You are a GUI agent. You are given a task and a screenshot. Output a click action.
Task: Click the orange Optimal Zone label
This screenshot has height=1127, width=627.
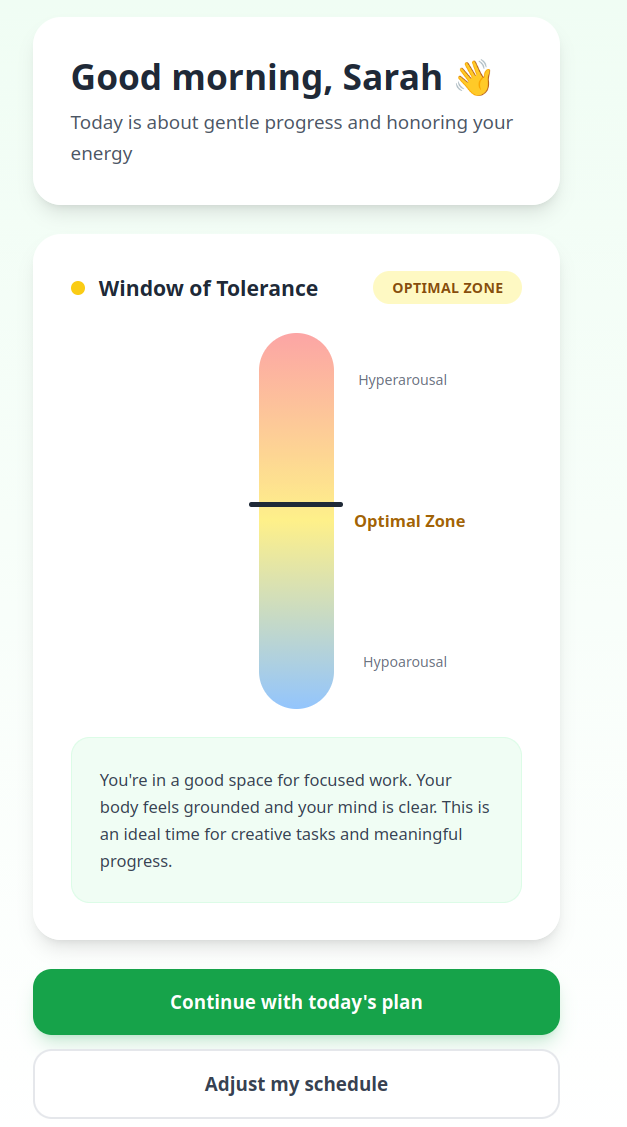[409, 521]
